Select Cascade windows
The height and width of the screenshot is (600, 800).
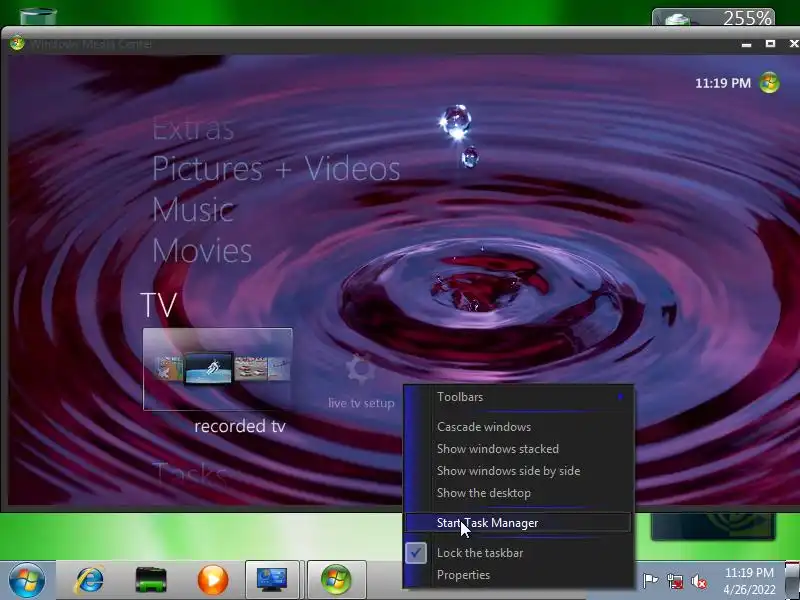(518, 427)
